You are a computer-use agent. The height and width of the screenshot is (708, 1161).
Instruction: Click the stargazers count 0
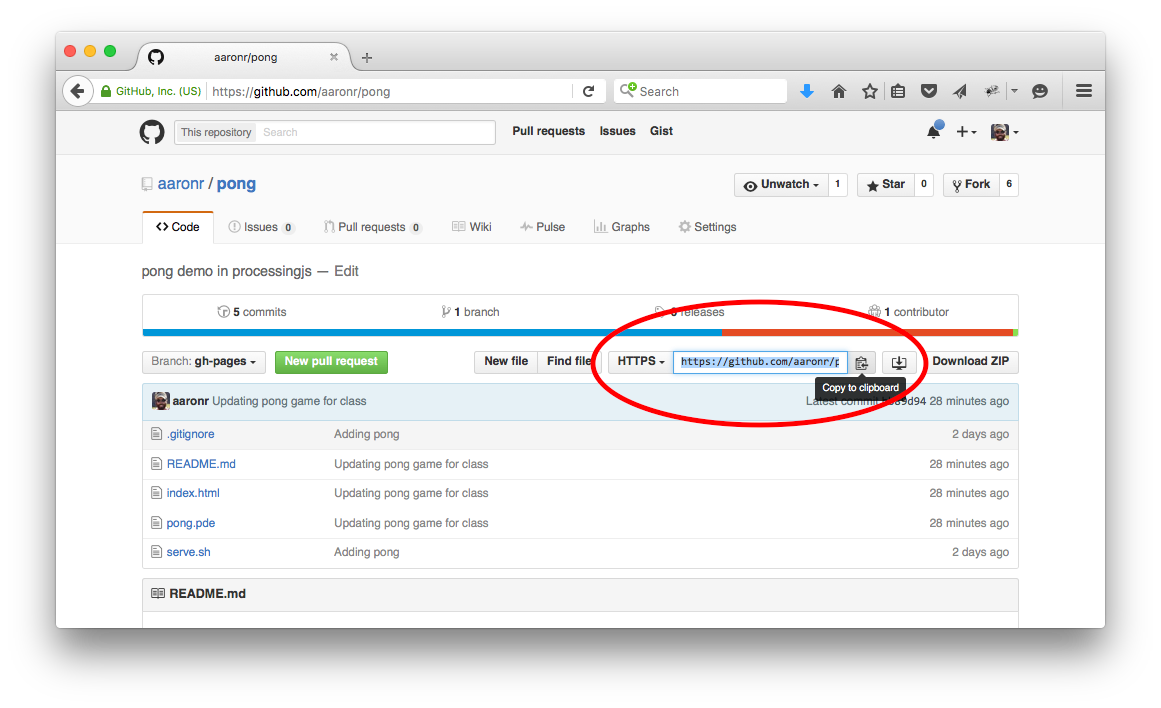click(x=923, y=184)
